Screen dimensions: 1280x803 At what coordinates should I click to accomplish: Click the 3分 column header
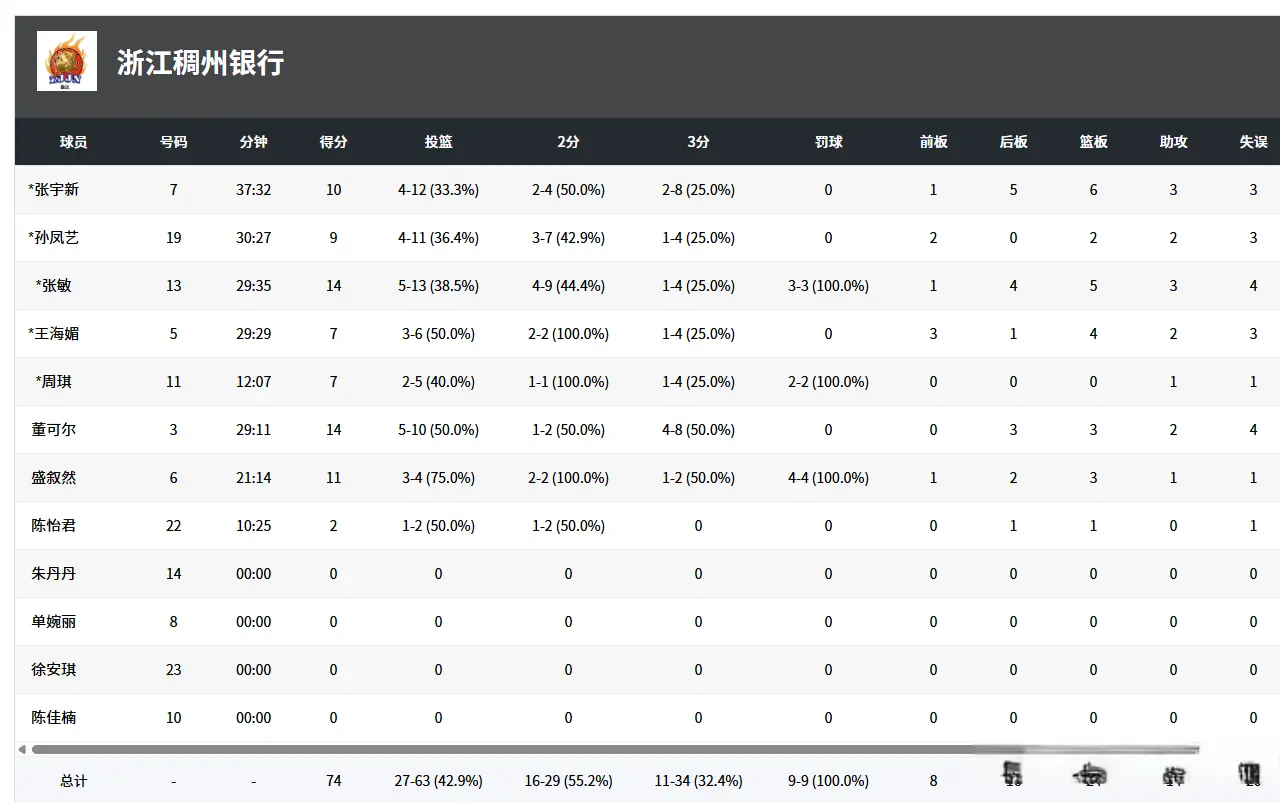pos(698,142)
